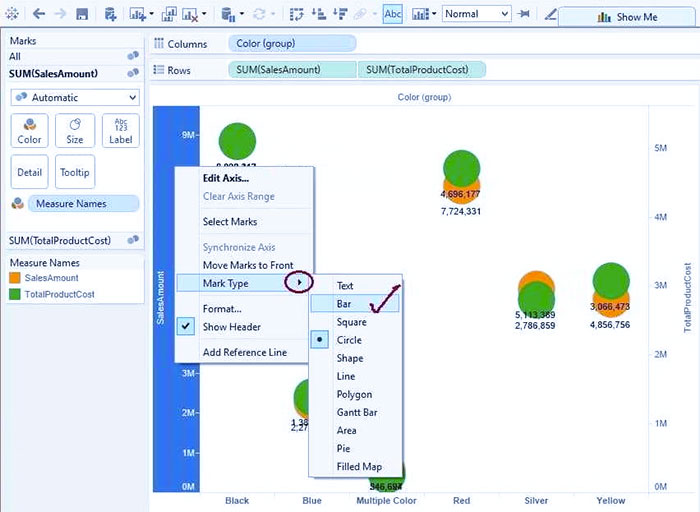The image size is (700, 512).
Task: Select Gantt Bar mark type
Action: click(355, 412)
